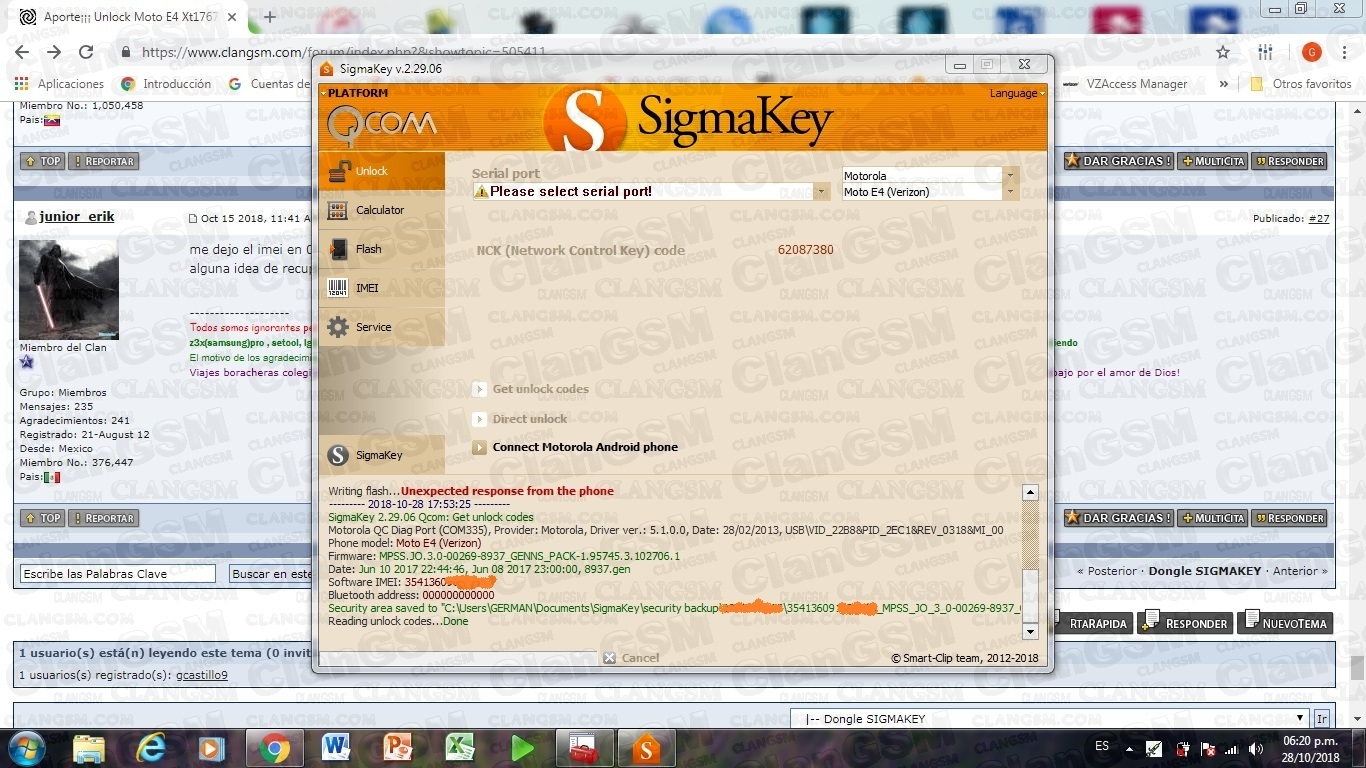The image size is (1366, 768).
Task: Click the upper MULTICITA button in the forum
Action: point(1212,161)
